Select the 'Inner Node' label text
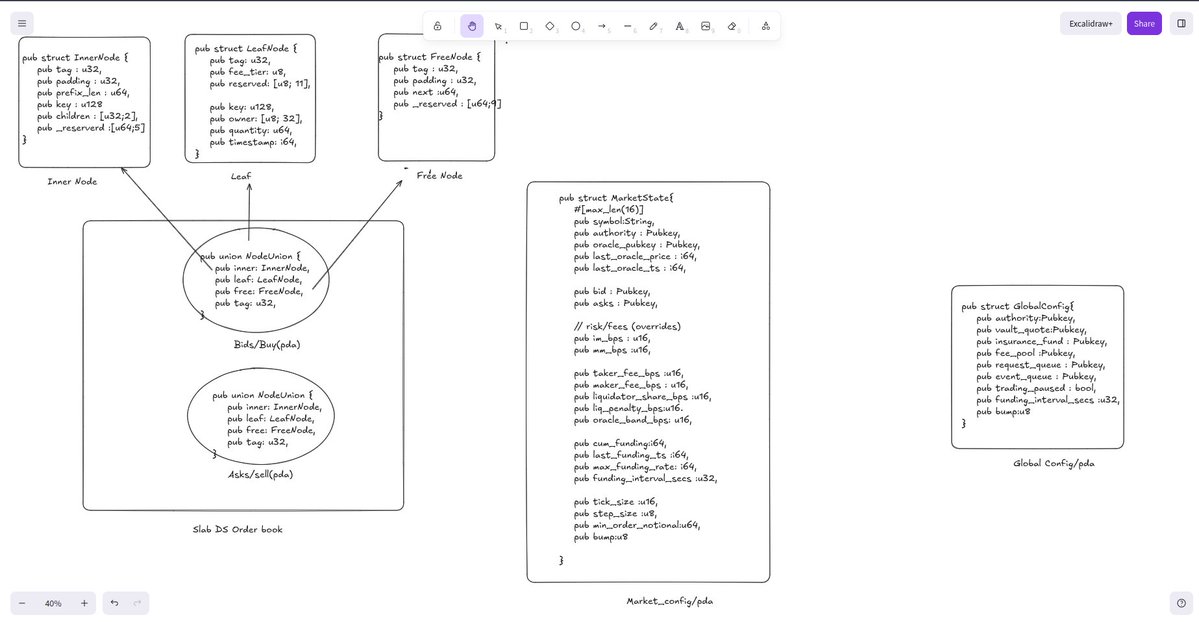 [x=72, y=182]
